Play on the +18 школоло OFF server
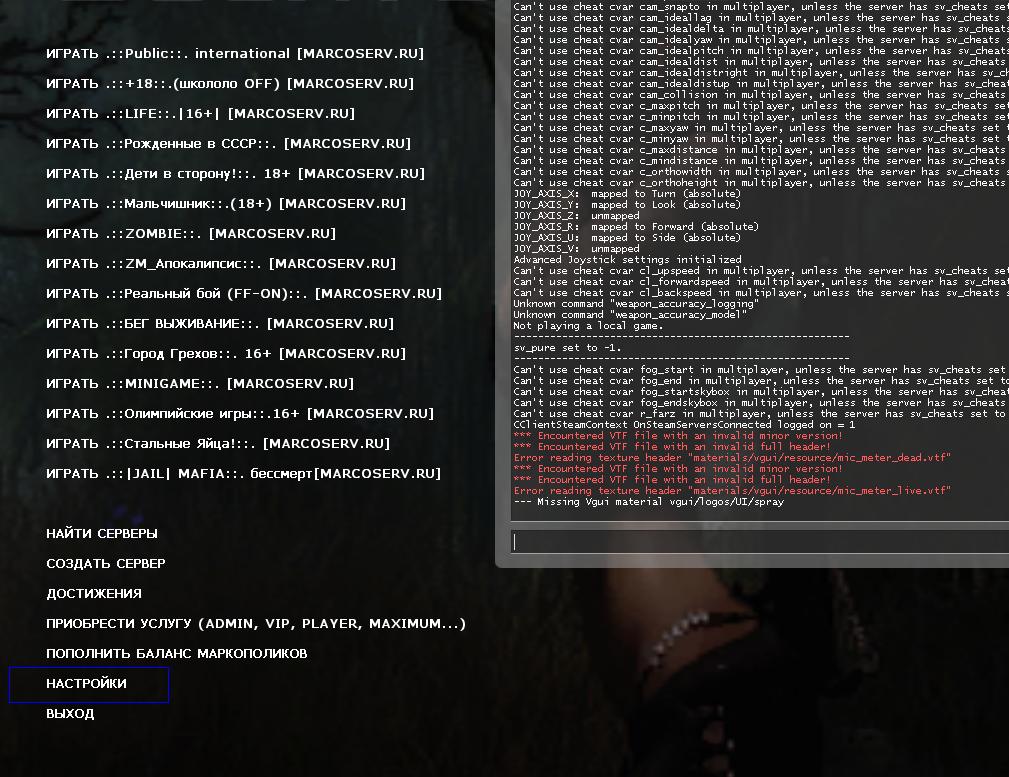1009x777 pixels. [229, 84]
